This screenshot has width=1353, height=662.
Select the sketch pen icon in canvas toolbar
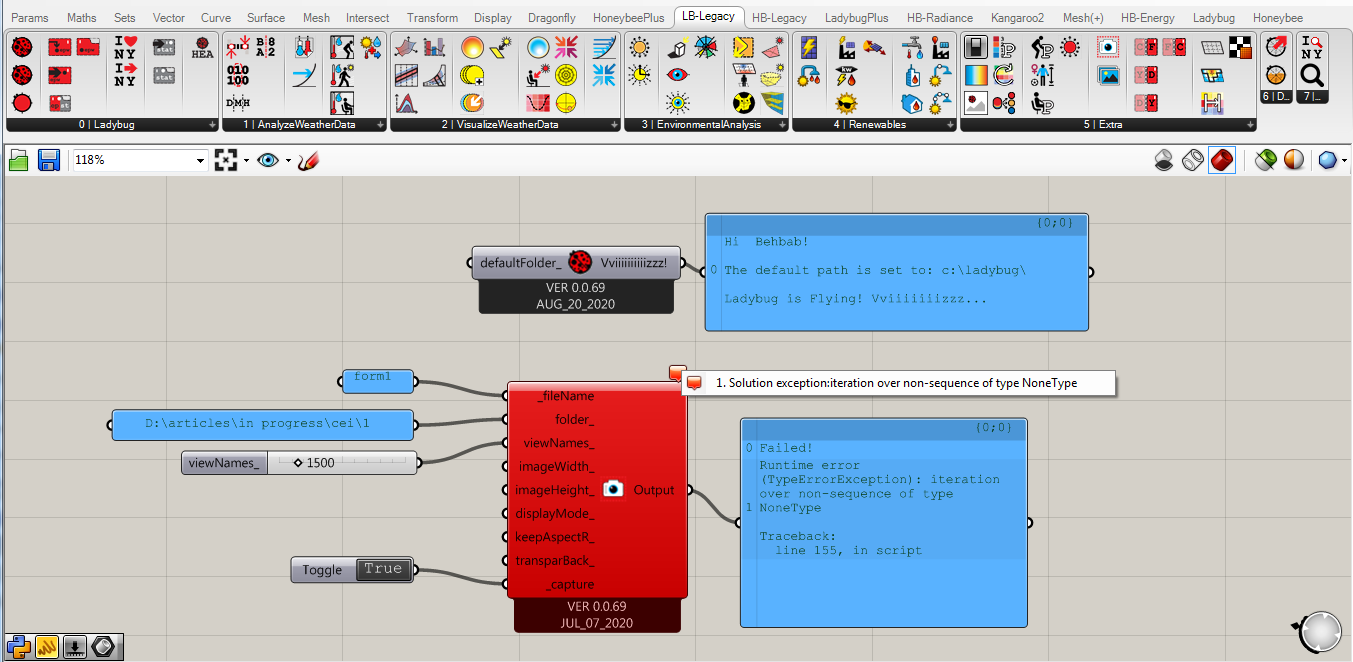pos(309,160)
